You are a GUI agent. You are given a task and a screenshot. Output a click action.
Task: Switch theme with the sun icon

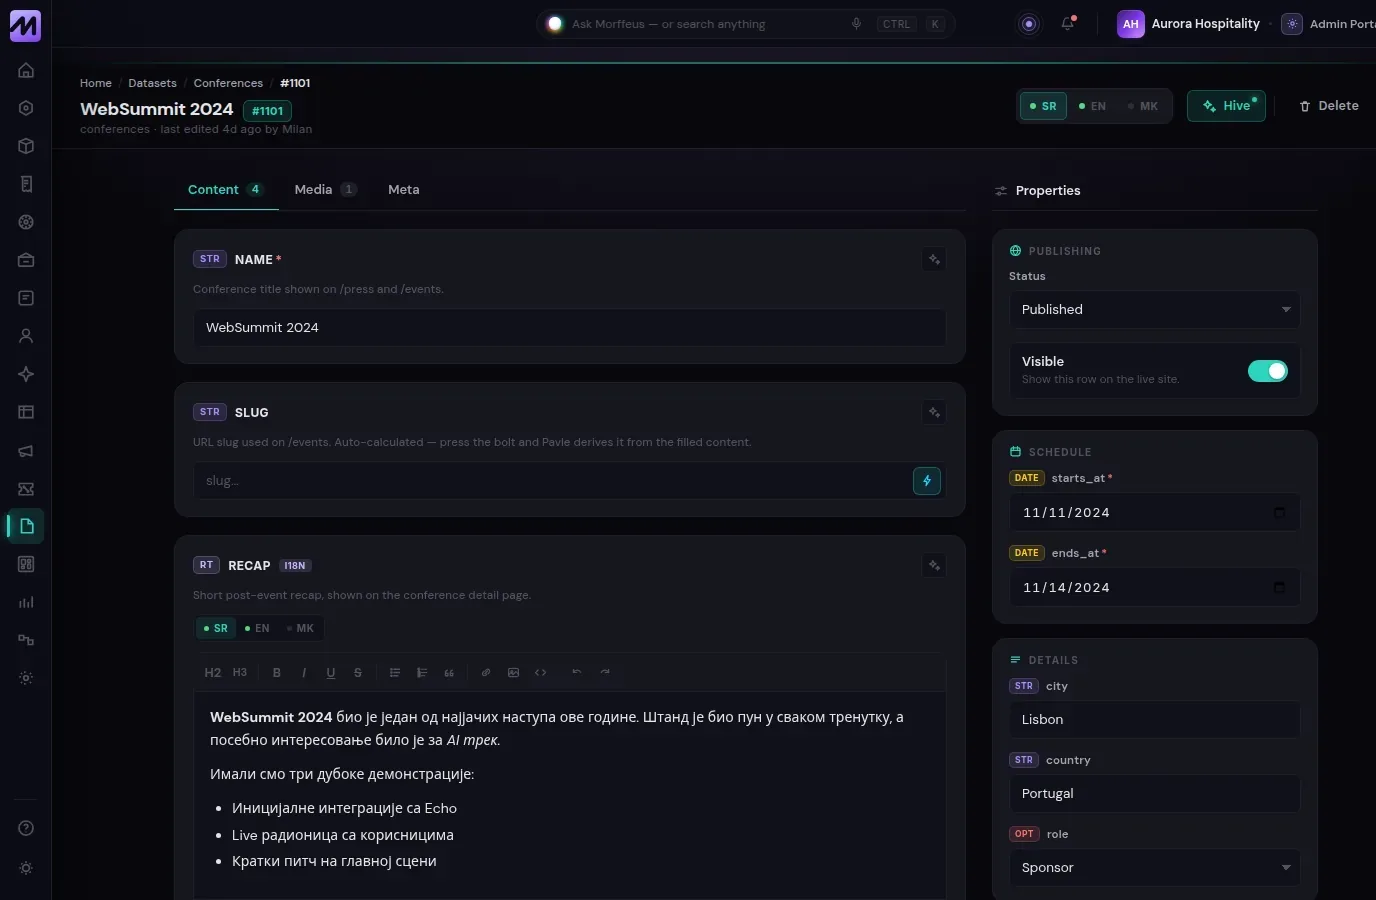[x=26, y=868]
